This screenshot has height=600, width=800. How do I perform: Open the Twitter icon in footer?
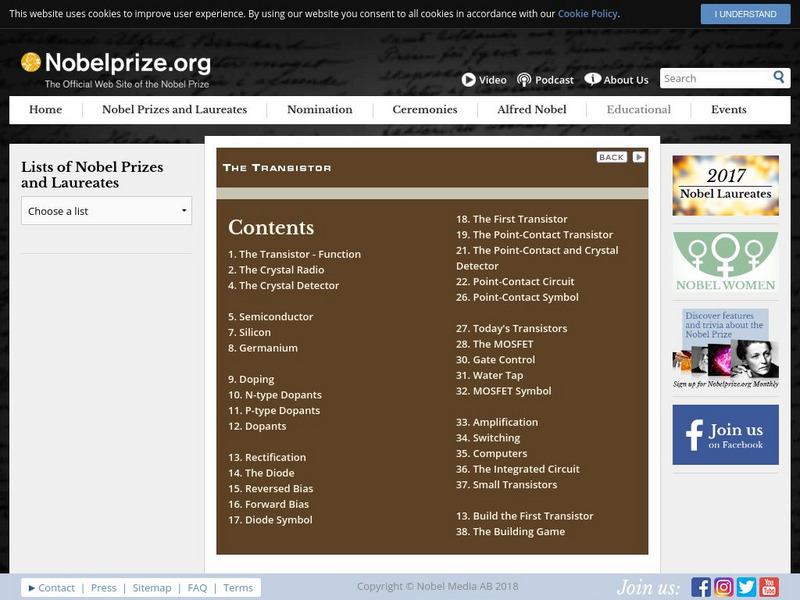coord(746,587)
